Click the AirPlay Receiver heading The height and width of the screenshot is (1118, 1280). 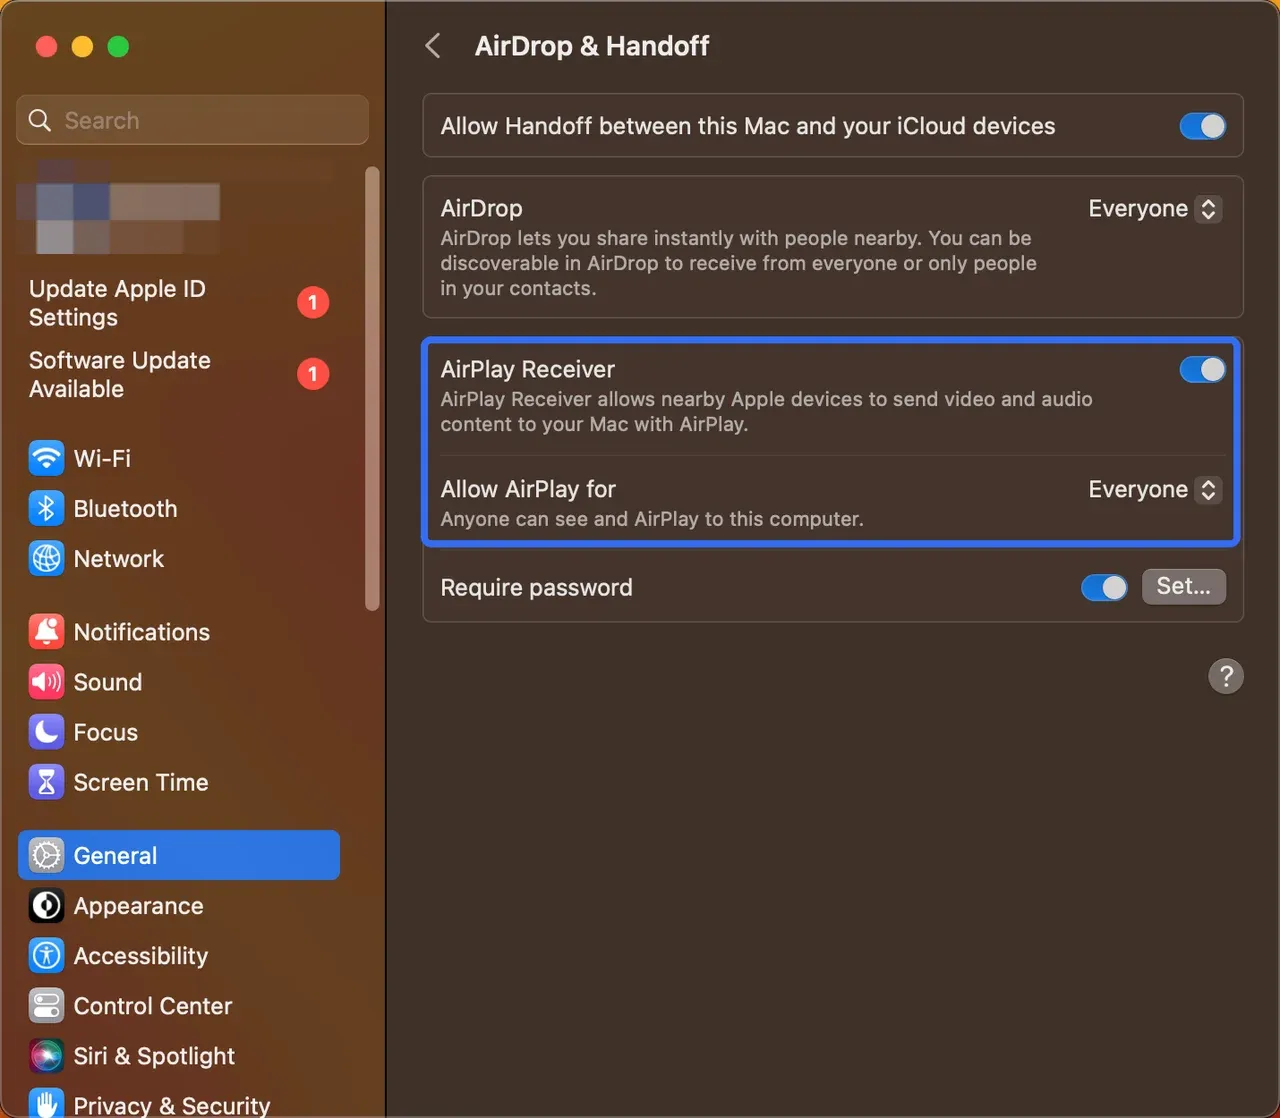[528, 369]
